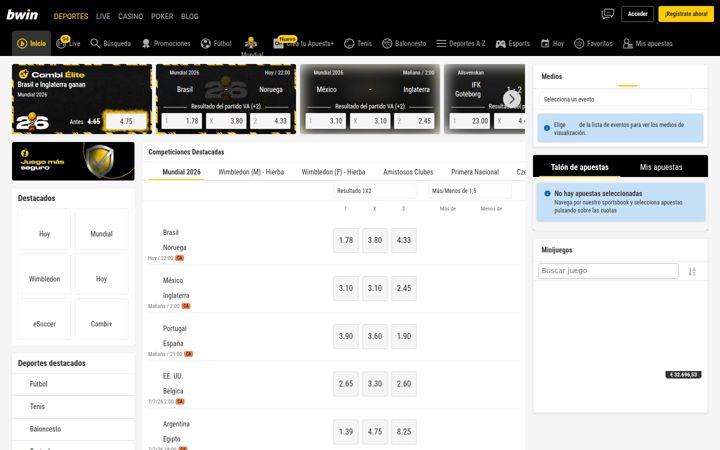Open Mis apuestas user icon
720x450 pixels.
click(x=627, y=44)
